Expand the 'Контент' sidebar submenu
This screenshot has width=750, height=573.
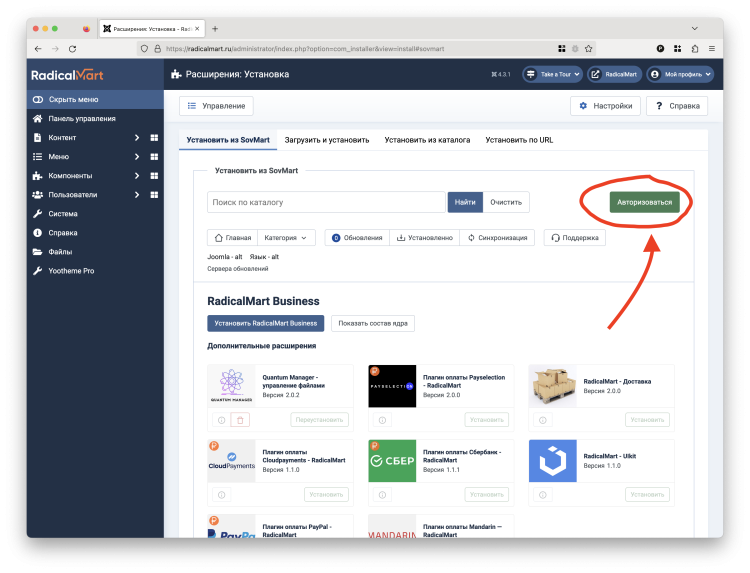[136, 138]
